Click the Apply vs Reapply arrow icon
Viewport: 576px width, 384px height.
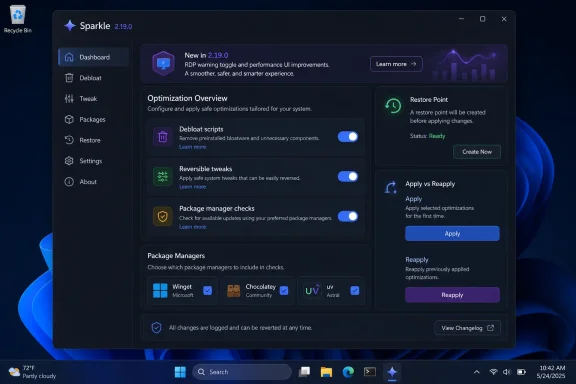click(390, 187)
